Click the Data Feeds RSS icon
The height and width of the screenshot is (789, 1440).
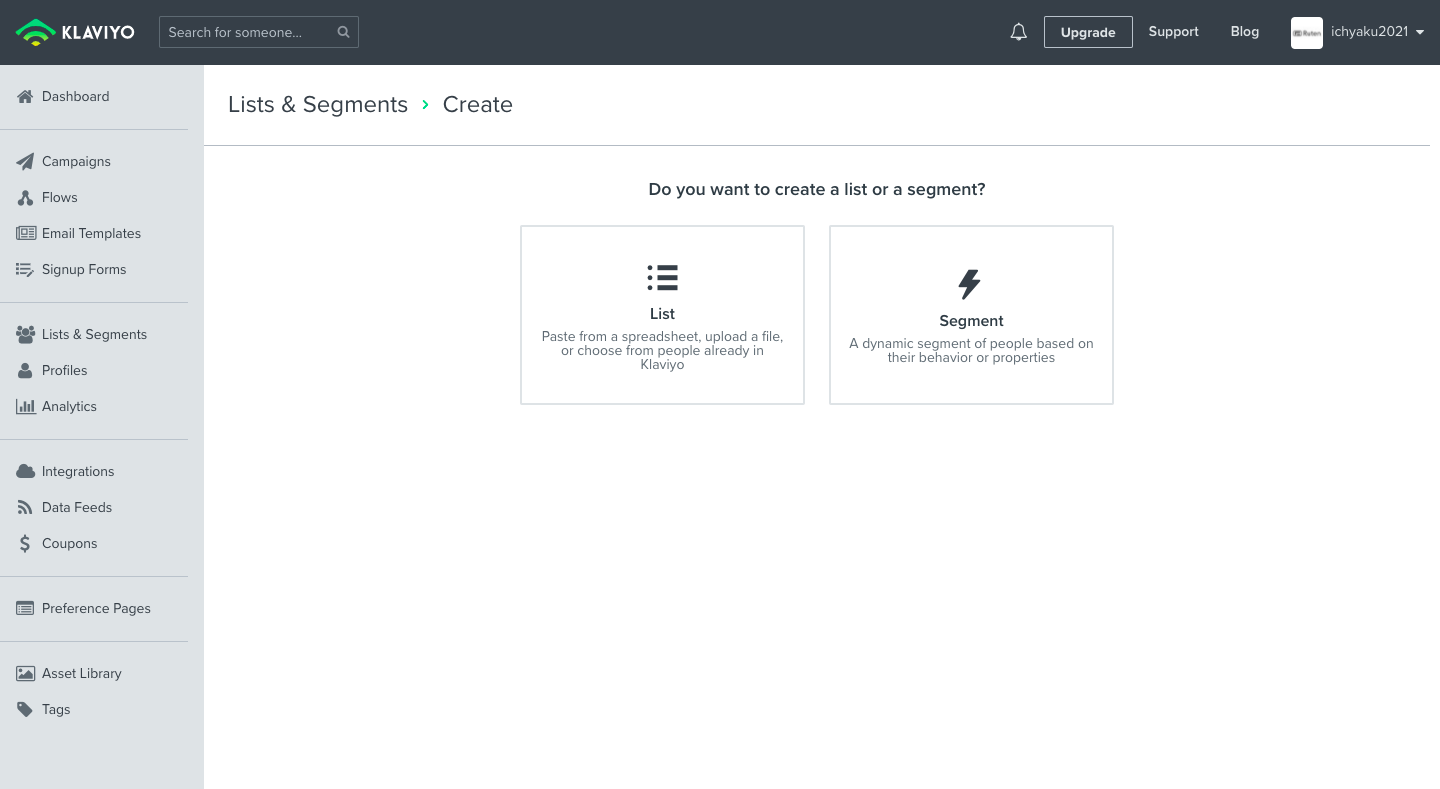[25, 507]
